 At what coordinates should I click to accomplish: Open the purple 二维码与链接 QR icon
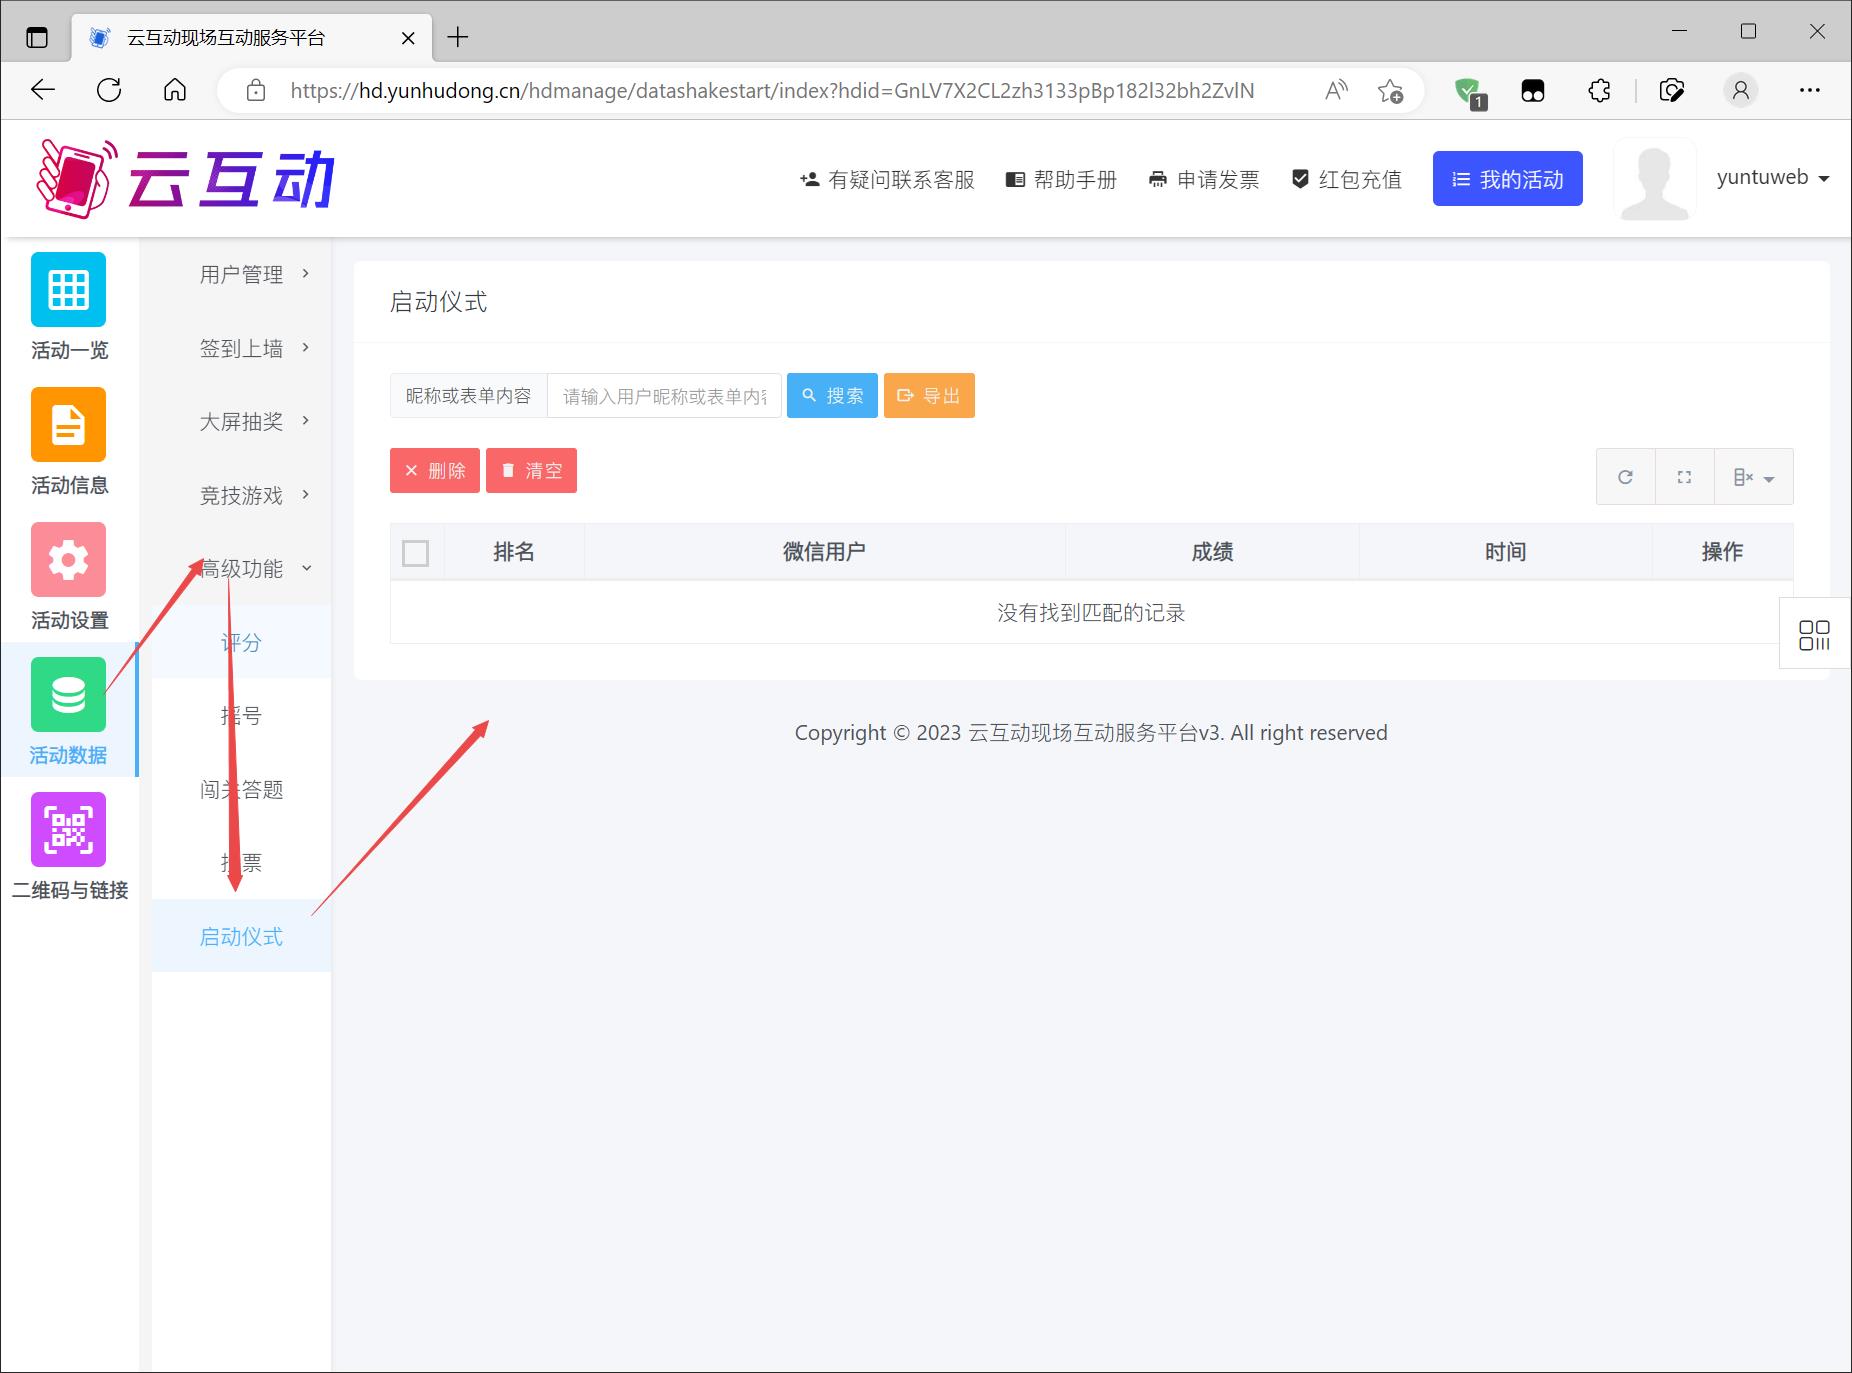pyautogui.click(x=68, y=830)
